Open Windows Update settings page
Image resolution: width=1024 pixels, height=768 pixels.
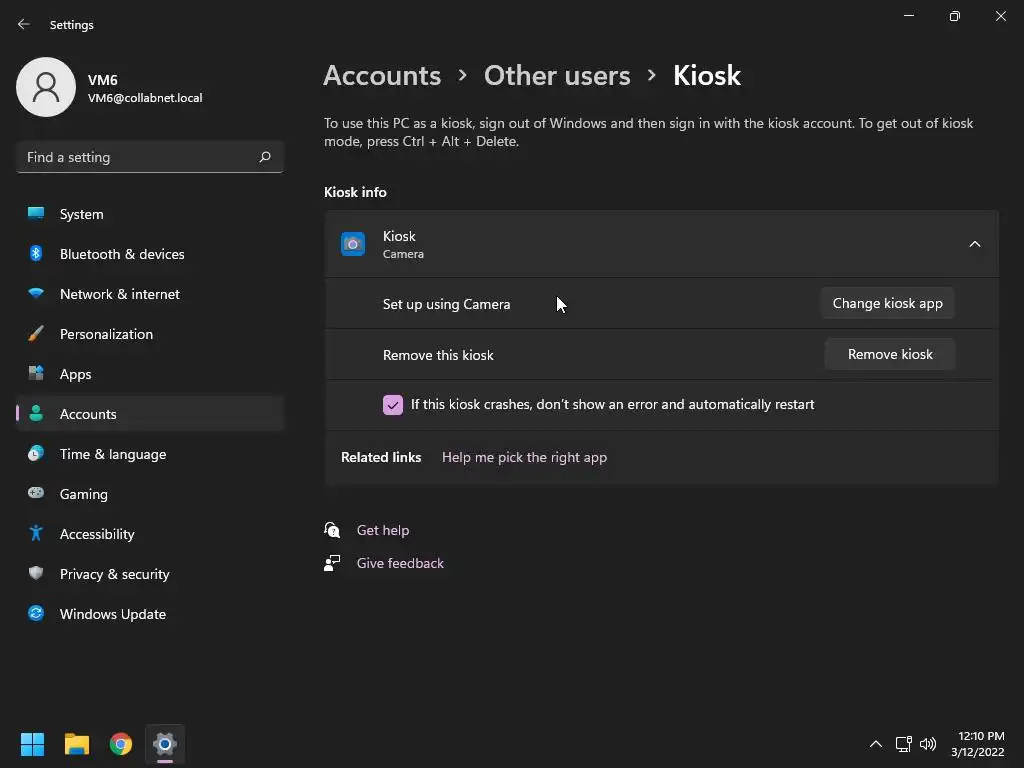point(112,614)
